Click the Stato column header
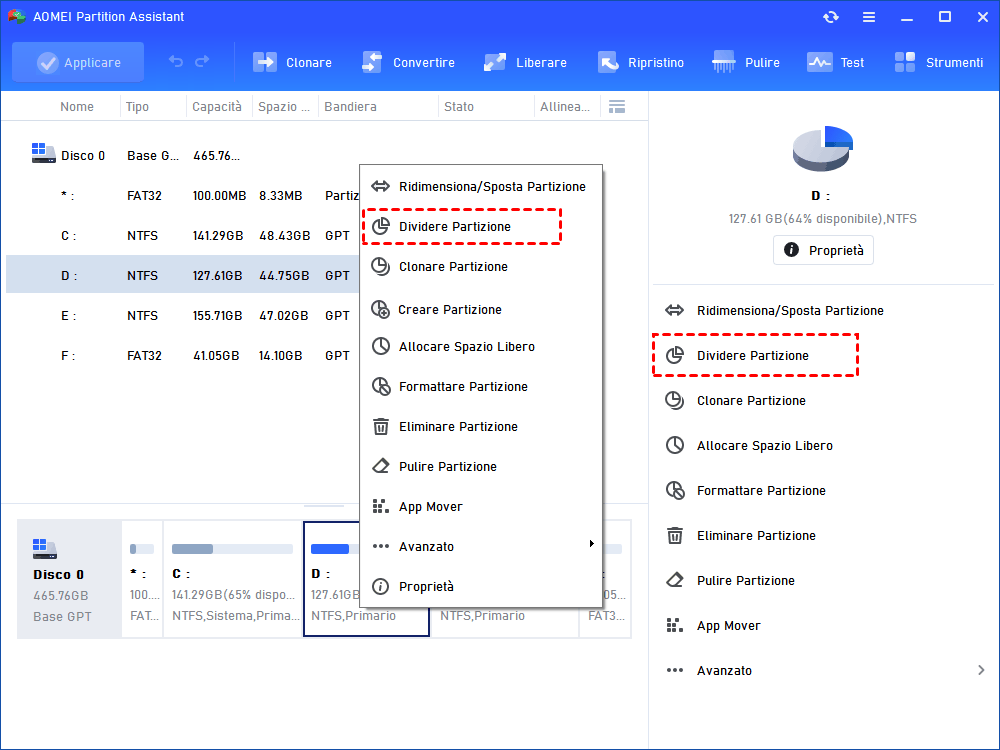This screenshot has width=1000, height=750. point(459,107)
